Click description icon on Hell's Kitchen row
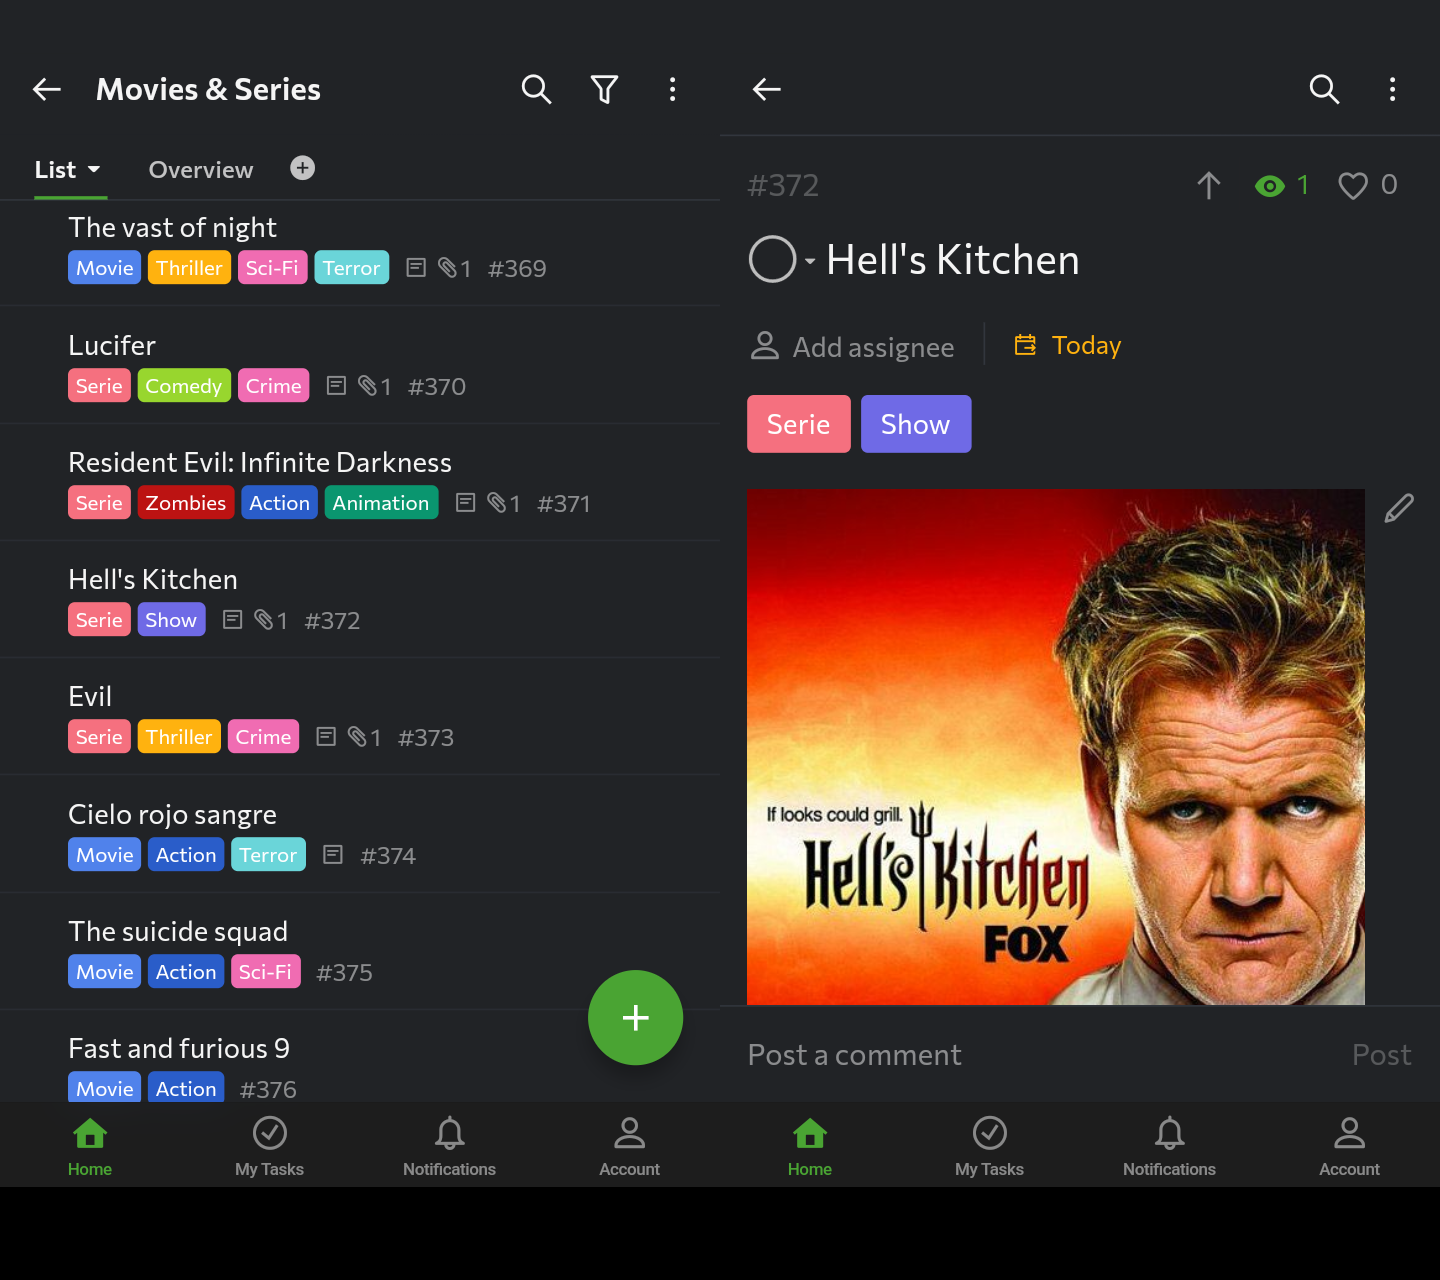 pos(232,620)
